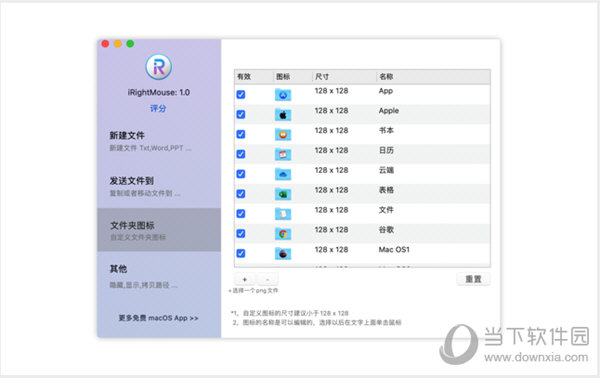Disable the 表格 row checkbox
Image resolution: width=600 pixels, height=378 pixels.
click(x=241, y=194)
